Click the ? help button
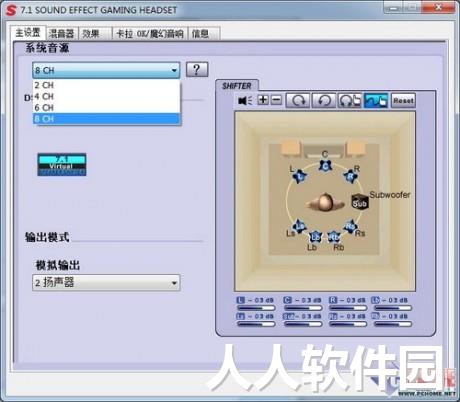The width and height of the screenshot is (460, 402). [197, 70]
